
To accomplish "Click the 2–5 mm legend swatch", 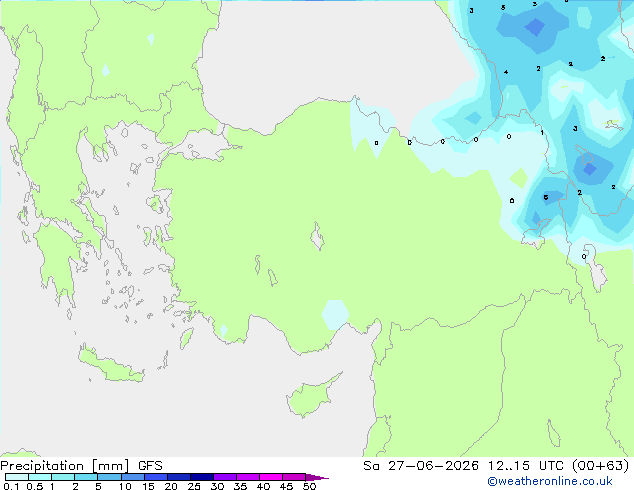I will pyautogui.click(x=86, y=477).
